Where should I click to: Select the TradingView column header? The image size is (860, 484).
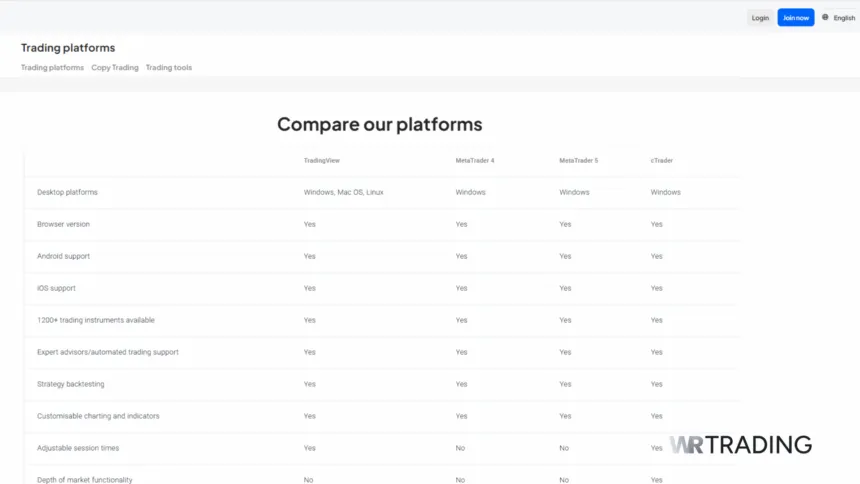(x=322, y=161)
